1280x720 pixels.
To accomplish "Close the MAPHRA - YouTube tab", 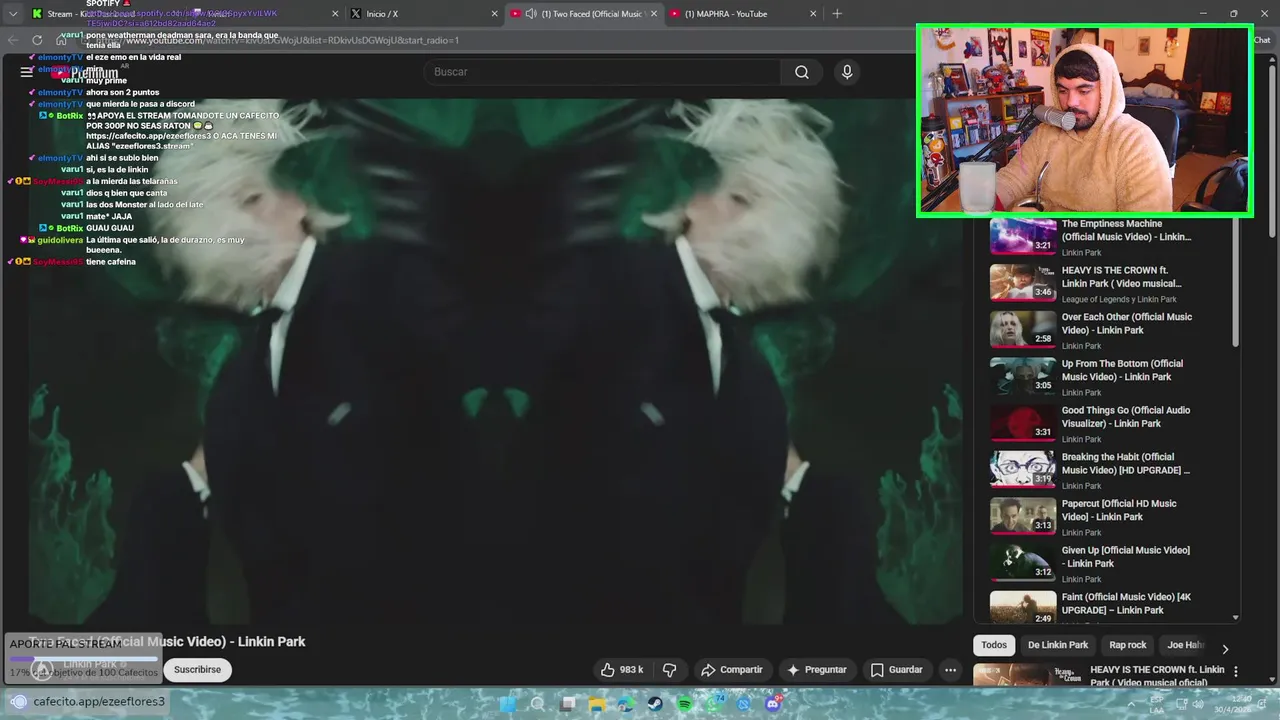I will point(813,14).
